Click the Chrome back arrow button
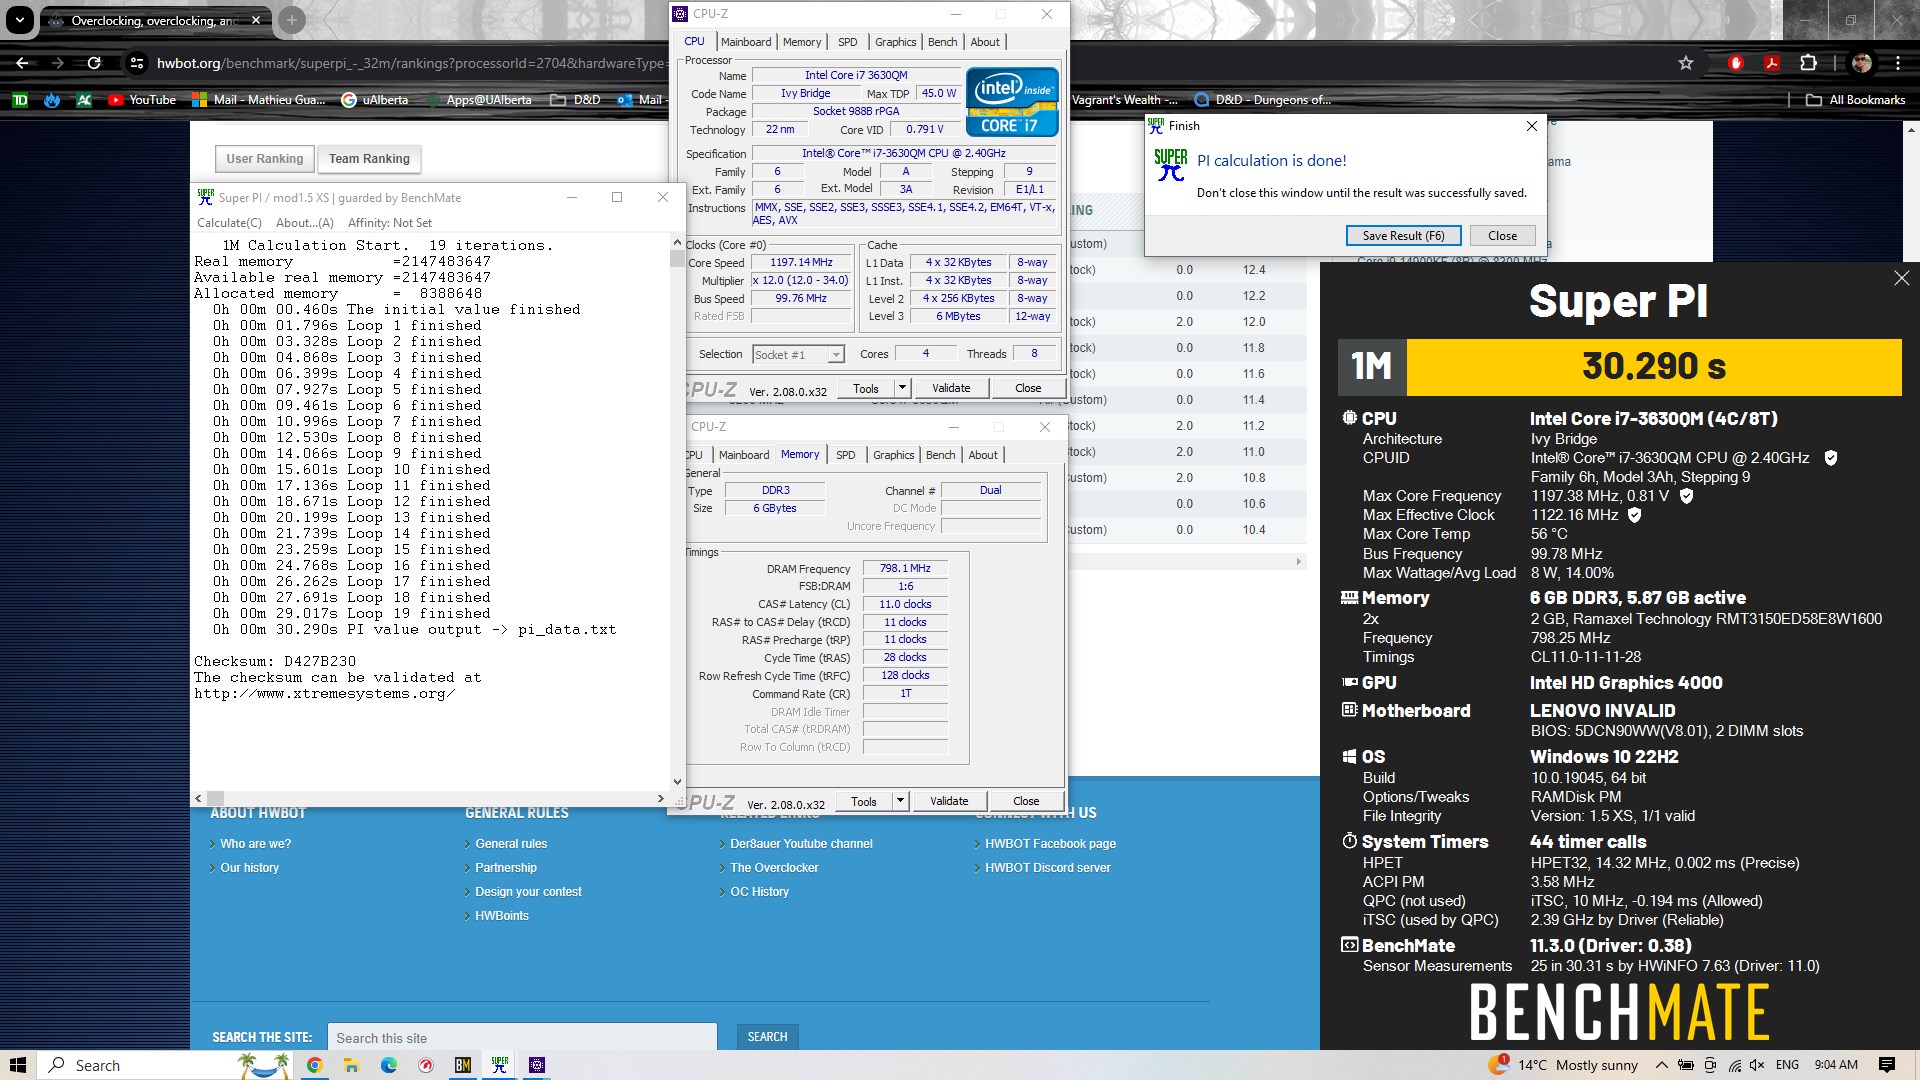The height and width of the screenshot is (1080, 1920). [x=22, y=63]
